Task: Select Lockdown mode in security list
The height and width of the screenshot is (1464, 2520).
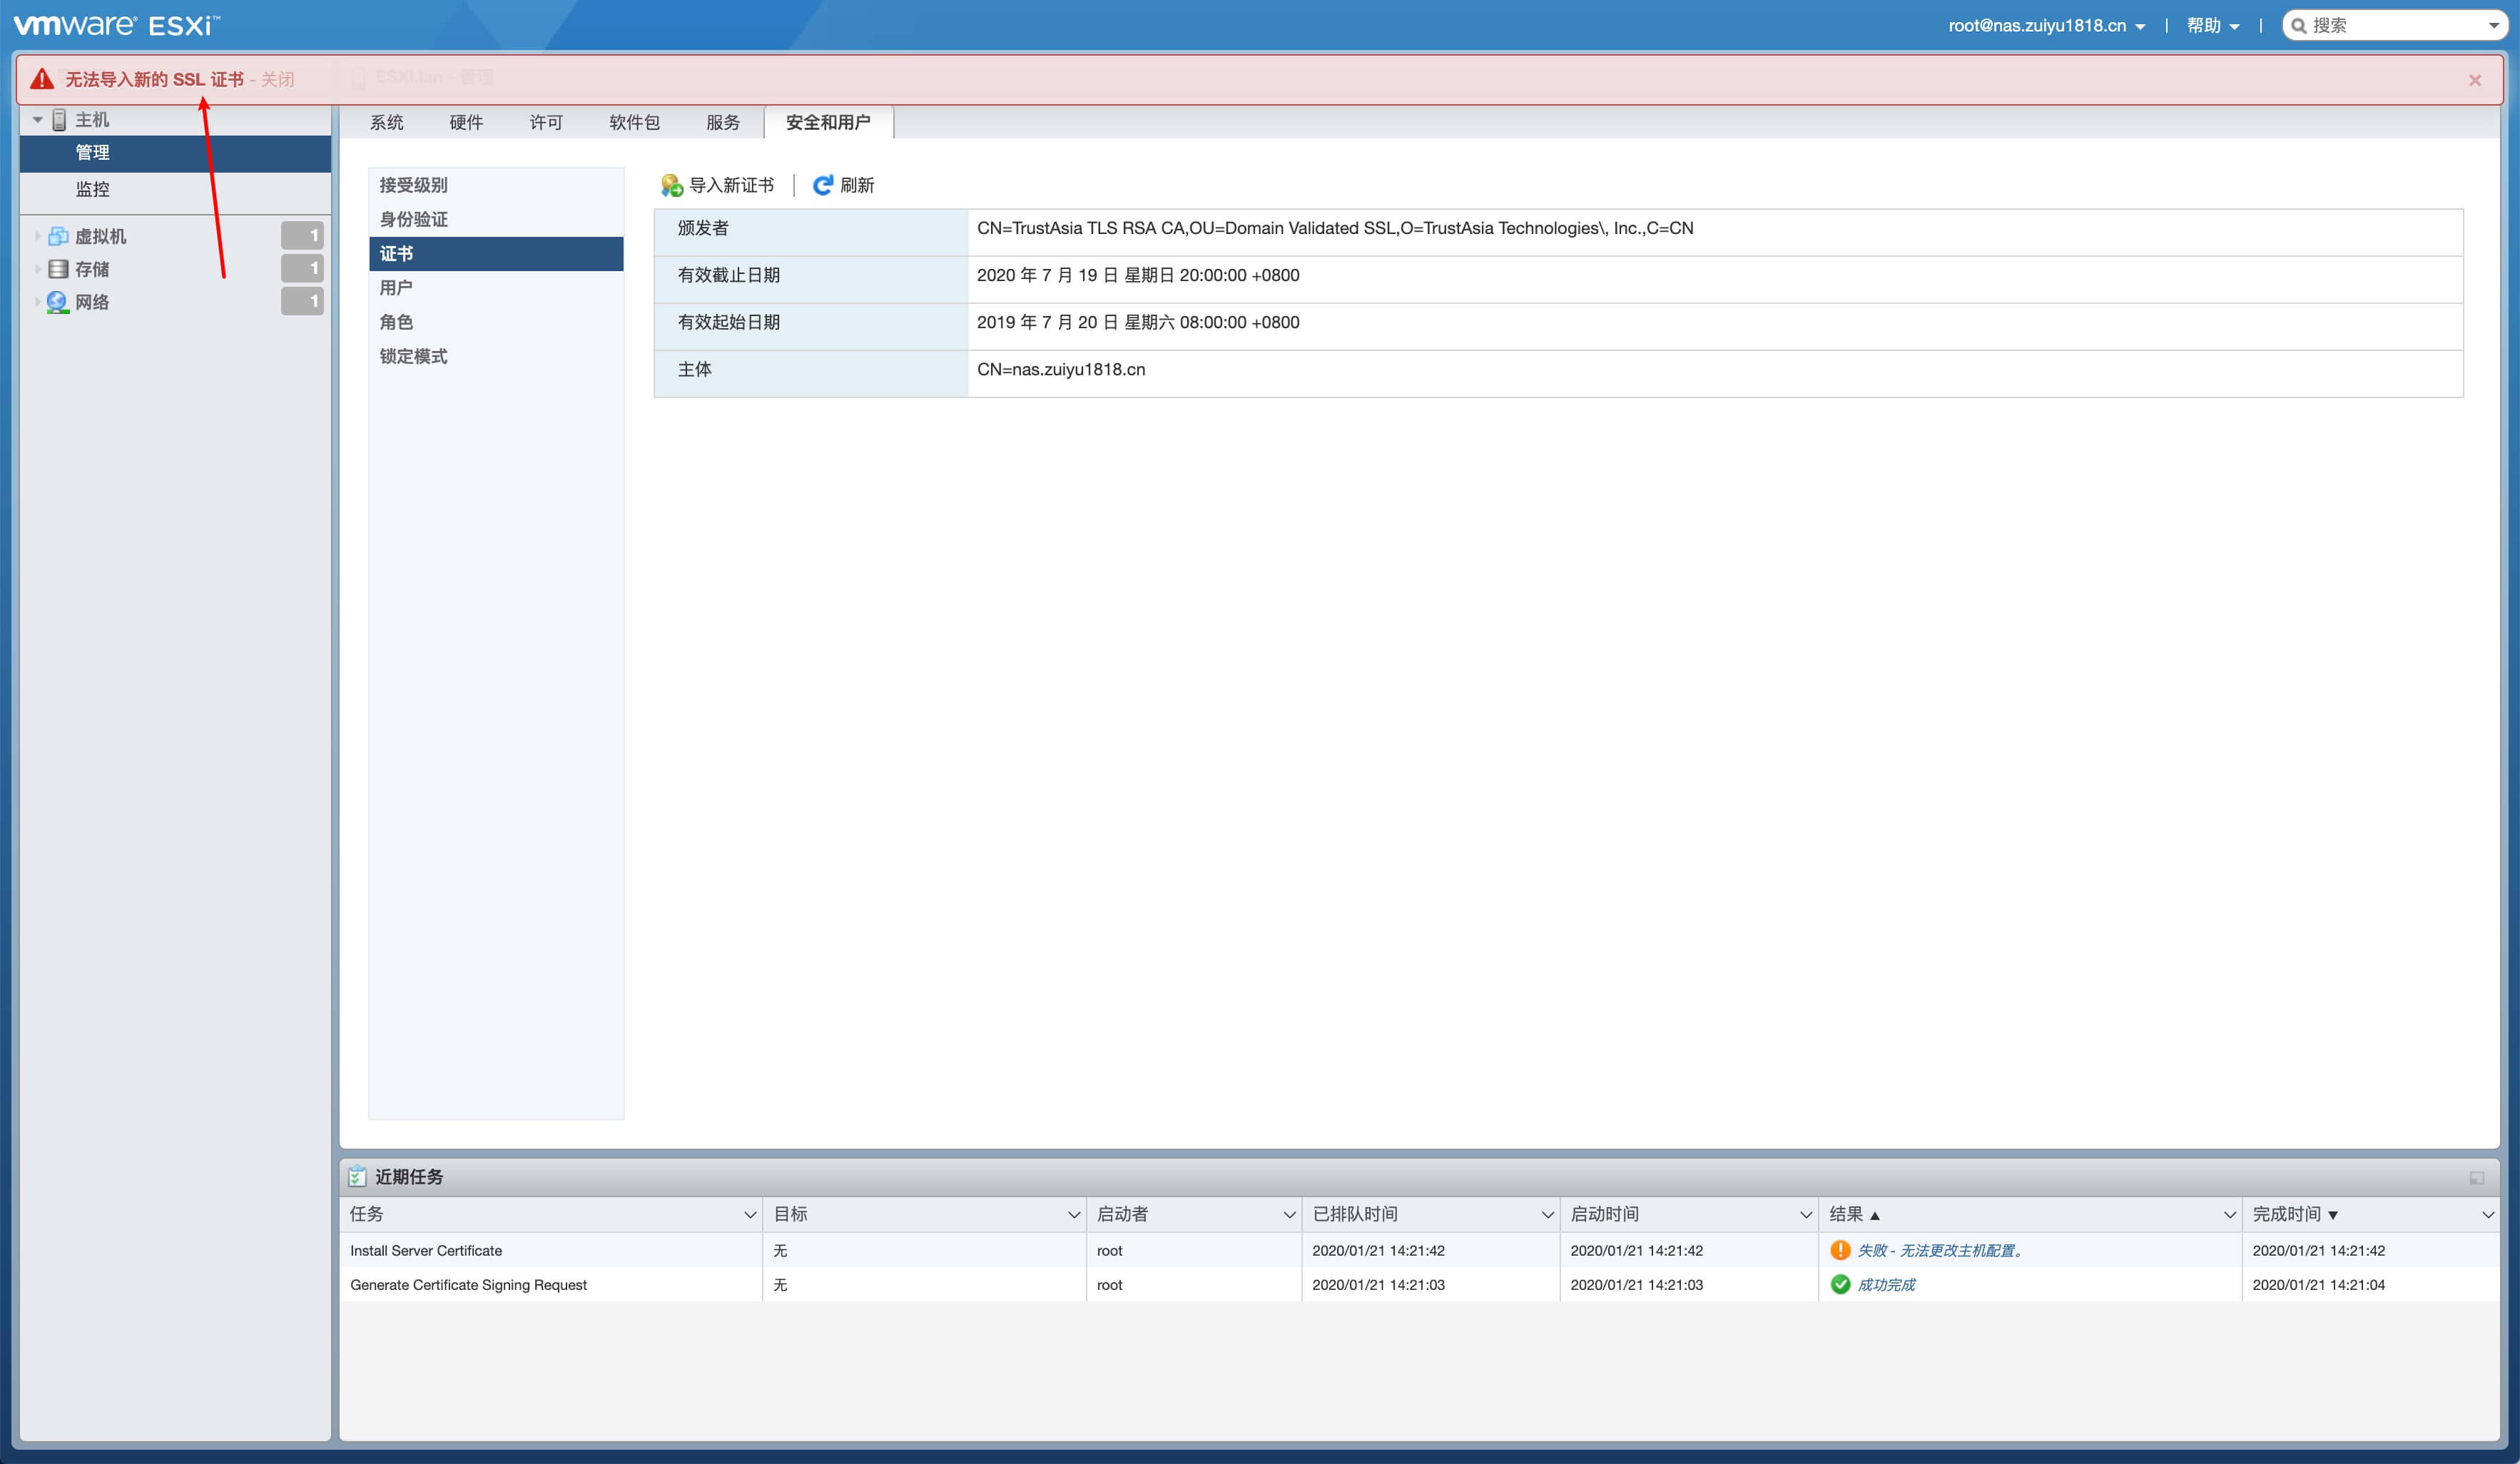Action: [413, 356]
